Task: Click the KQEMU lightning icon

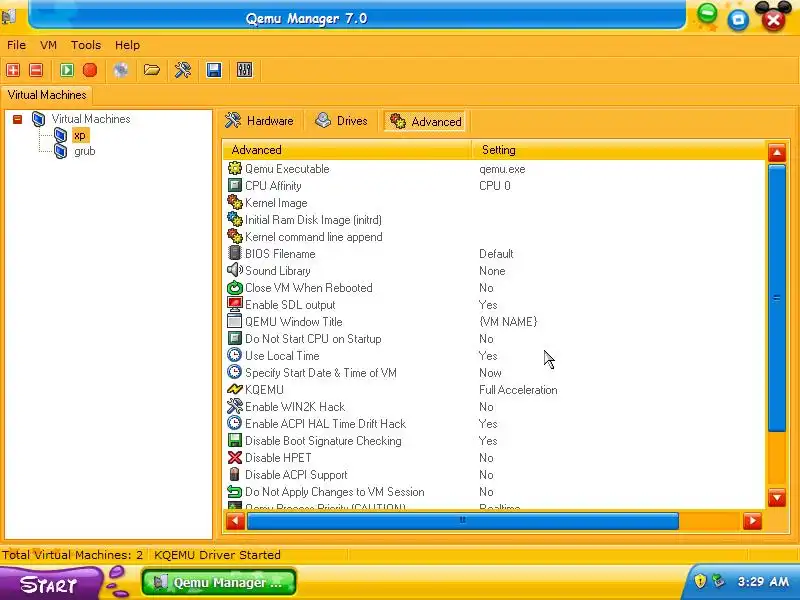Action: (235, 389)
